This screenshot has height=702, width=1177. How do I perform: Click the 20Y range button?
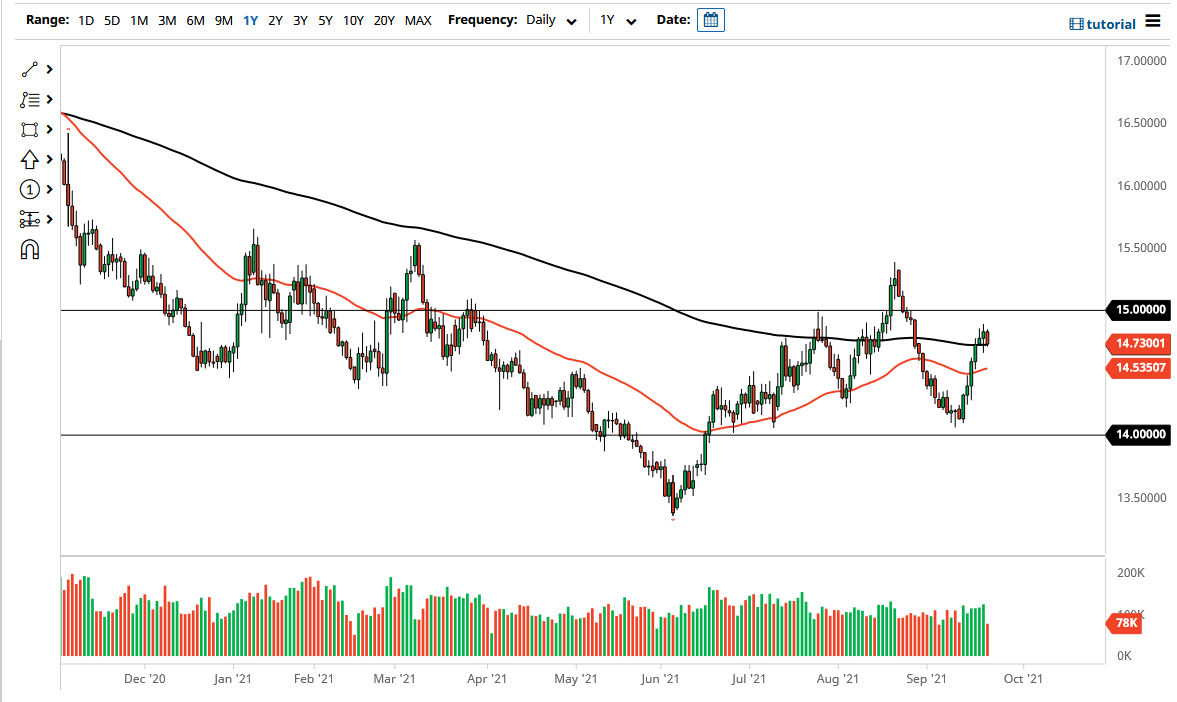click(382, 19)
